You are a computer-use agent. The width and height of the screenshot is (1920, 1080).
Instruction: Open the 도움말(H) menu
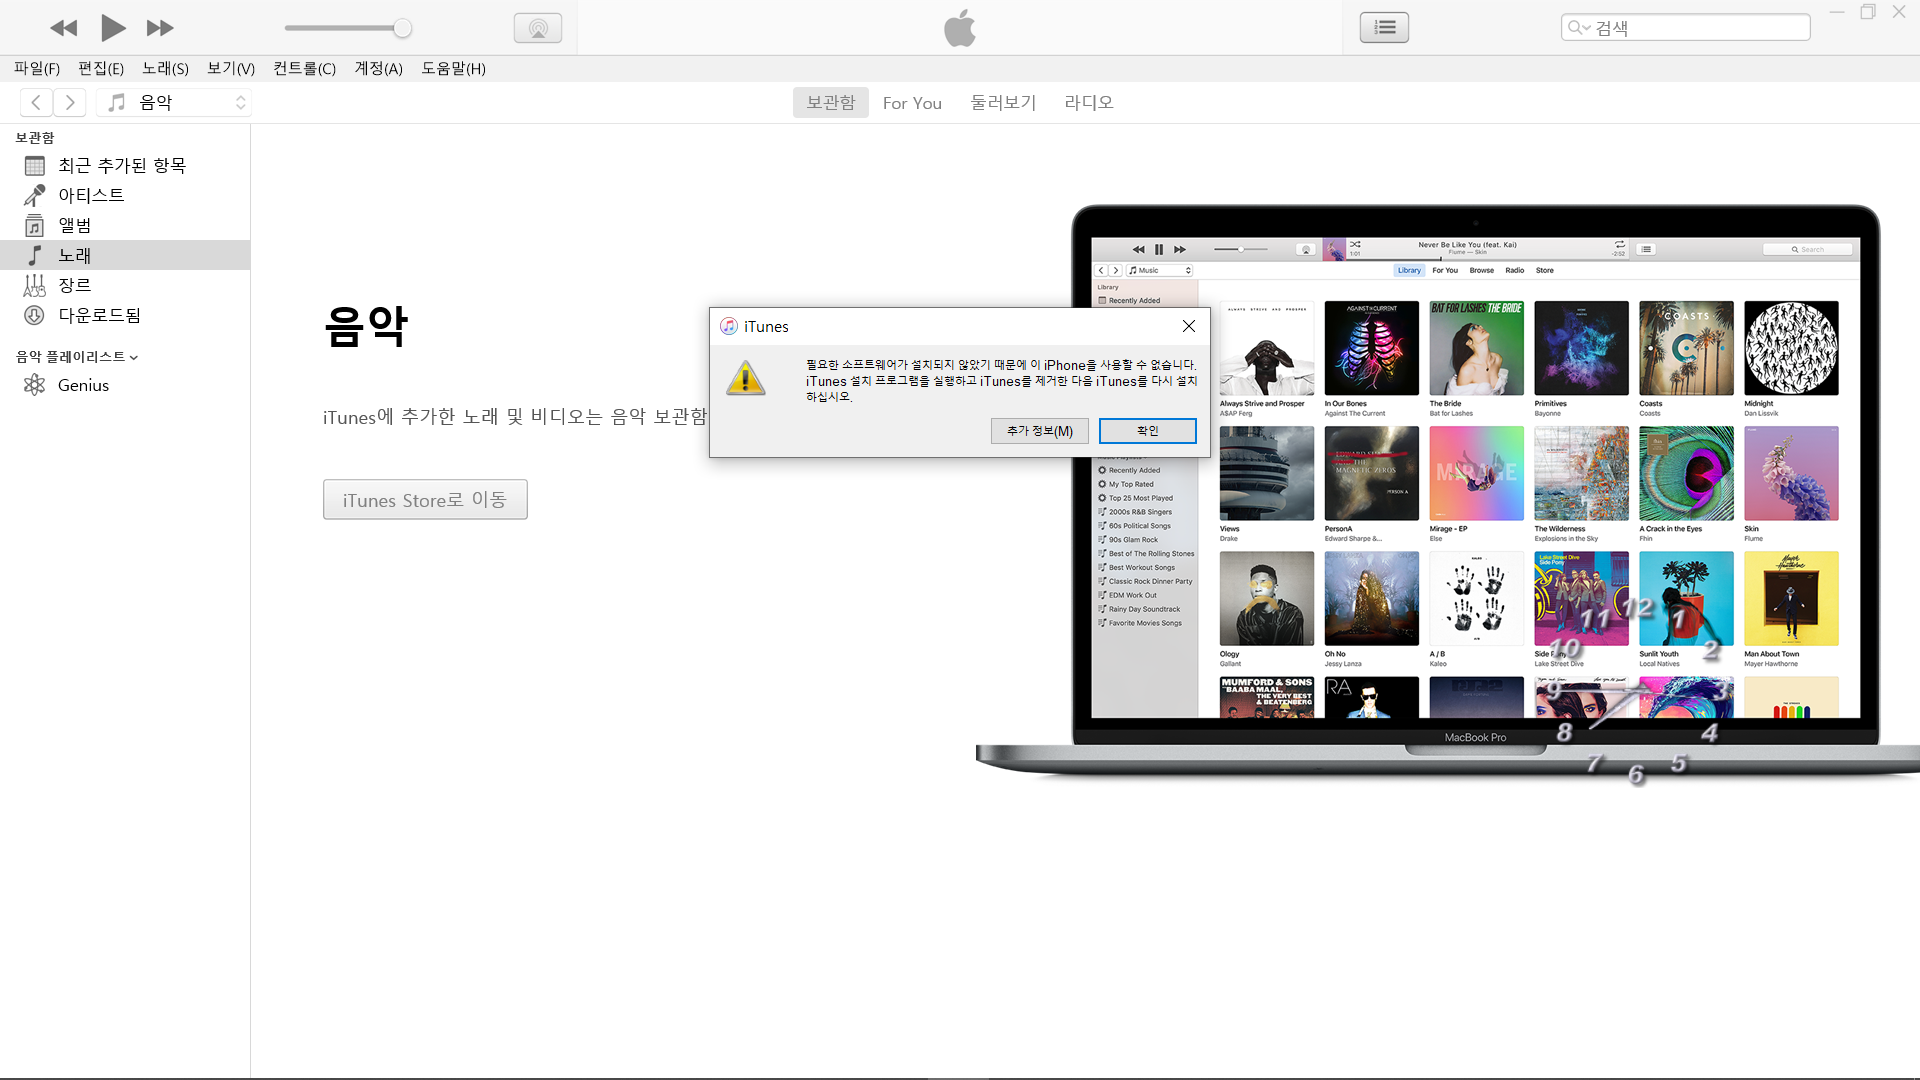[453, 68]
